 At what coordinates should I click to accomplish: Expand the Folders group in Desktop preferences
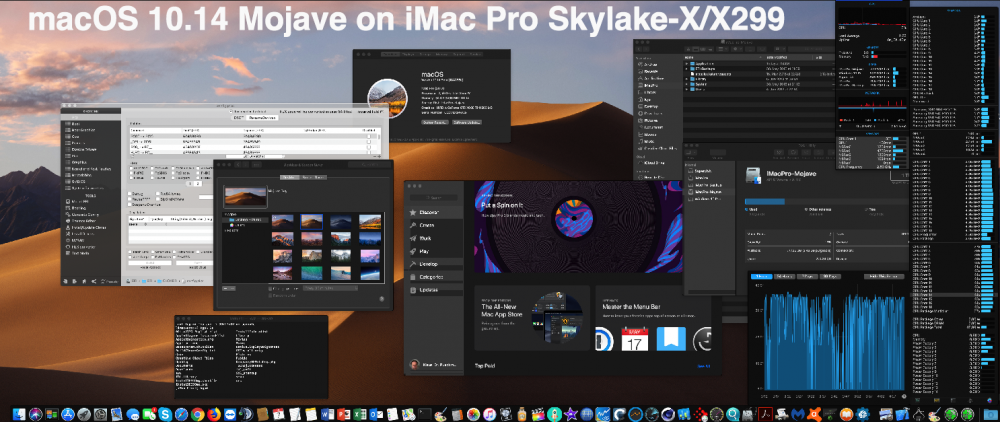[226, 231]
